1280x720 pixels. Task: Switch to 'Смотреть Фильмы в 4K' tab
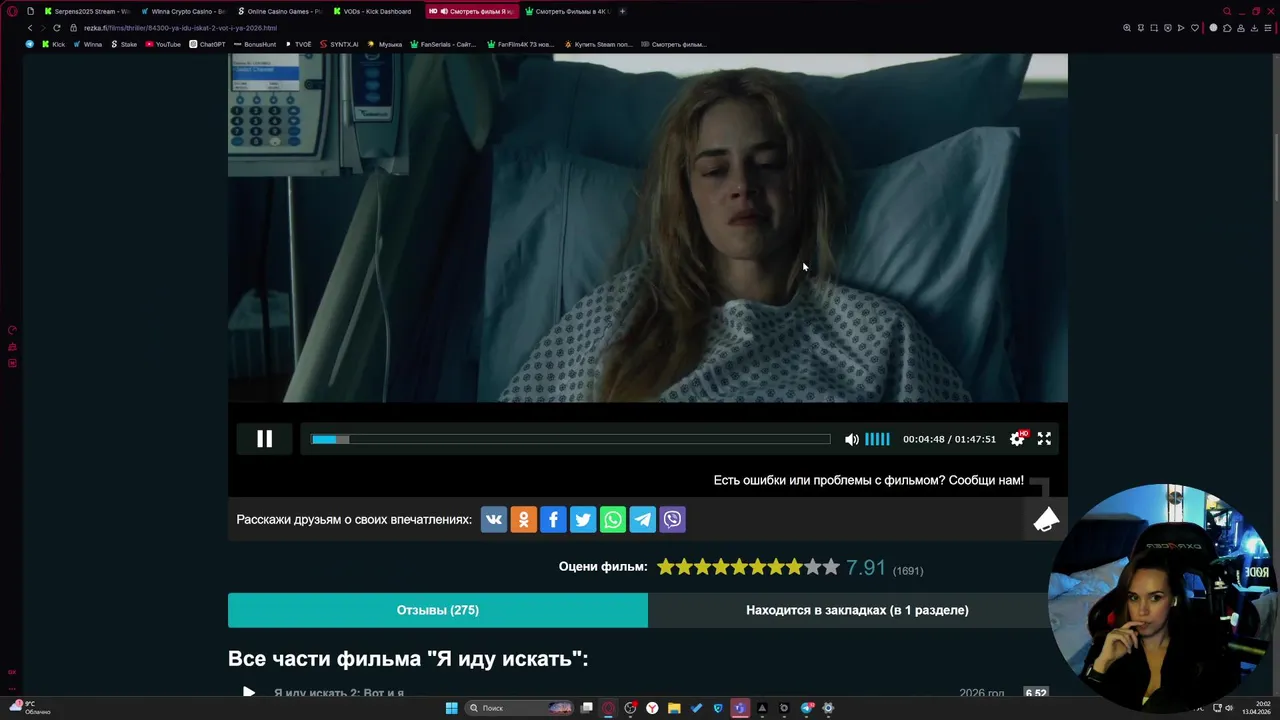566,11
